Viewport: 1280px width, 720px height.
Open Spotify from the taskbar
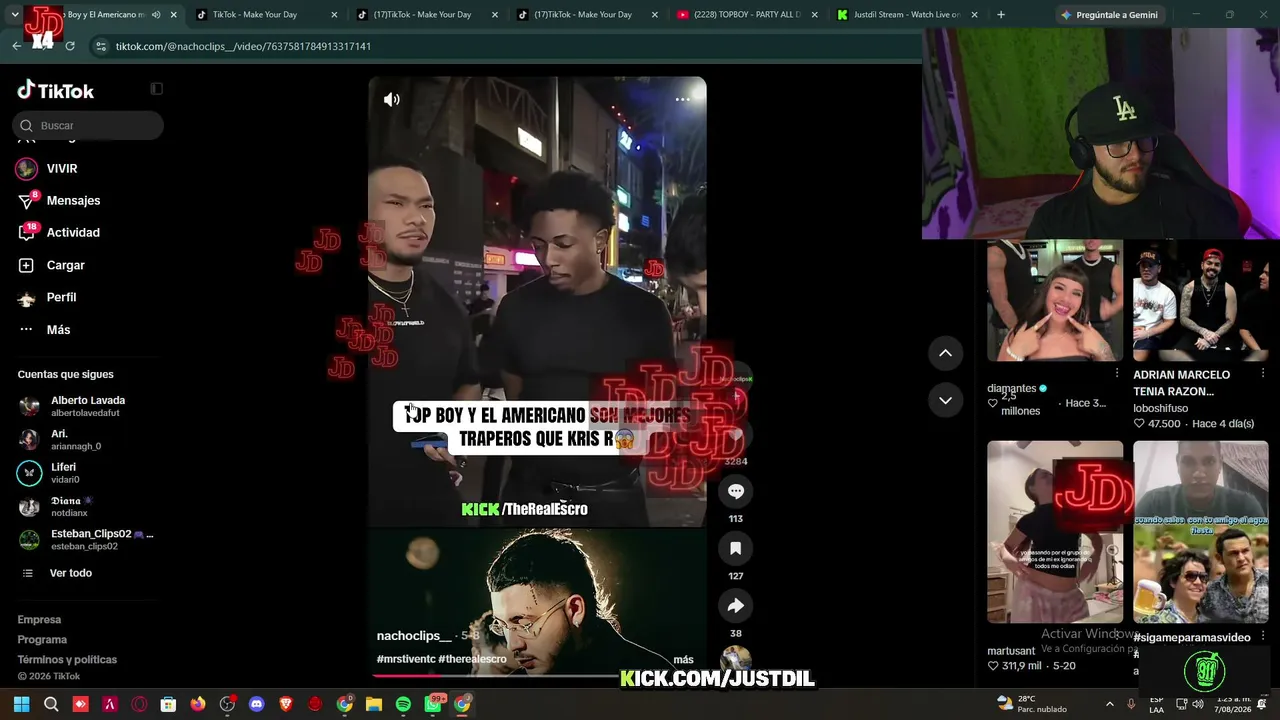click(403, 705)
